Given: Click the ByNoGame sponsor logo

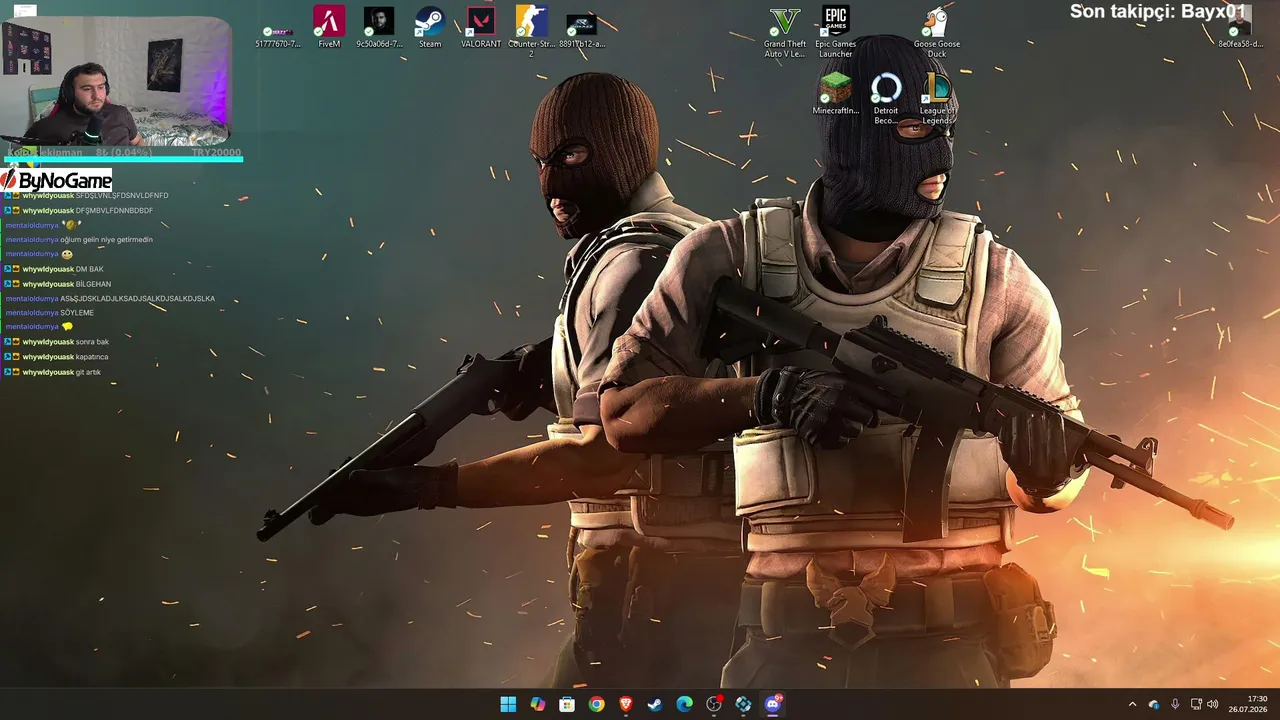Looking at the screenshot, I should point(56,181).
